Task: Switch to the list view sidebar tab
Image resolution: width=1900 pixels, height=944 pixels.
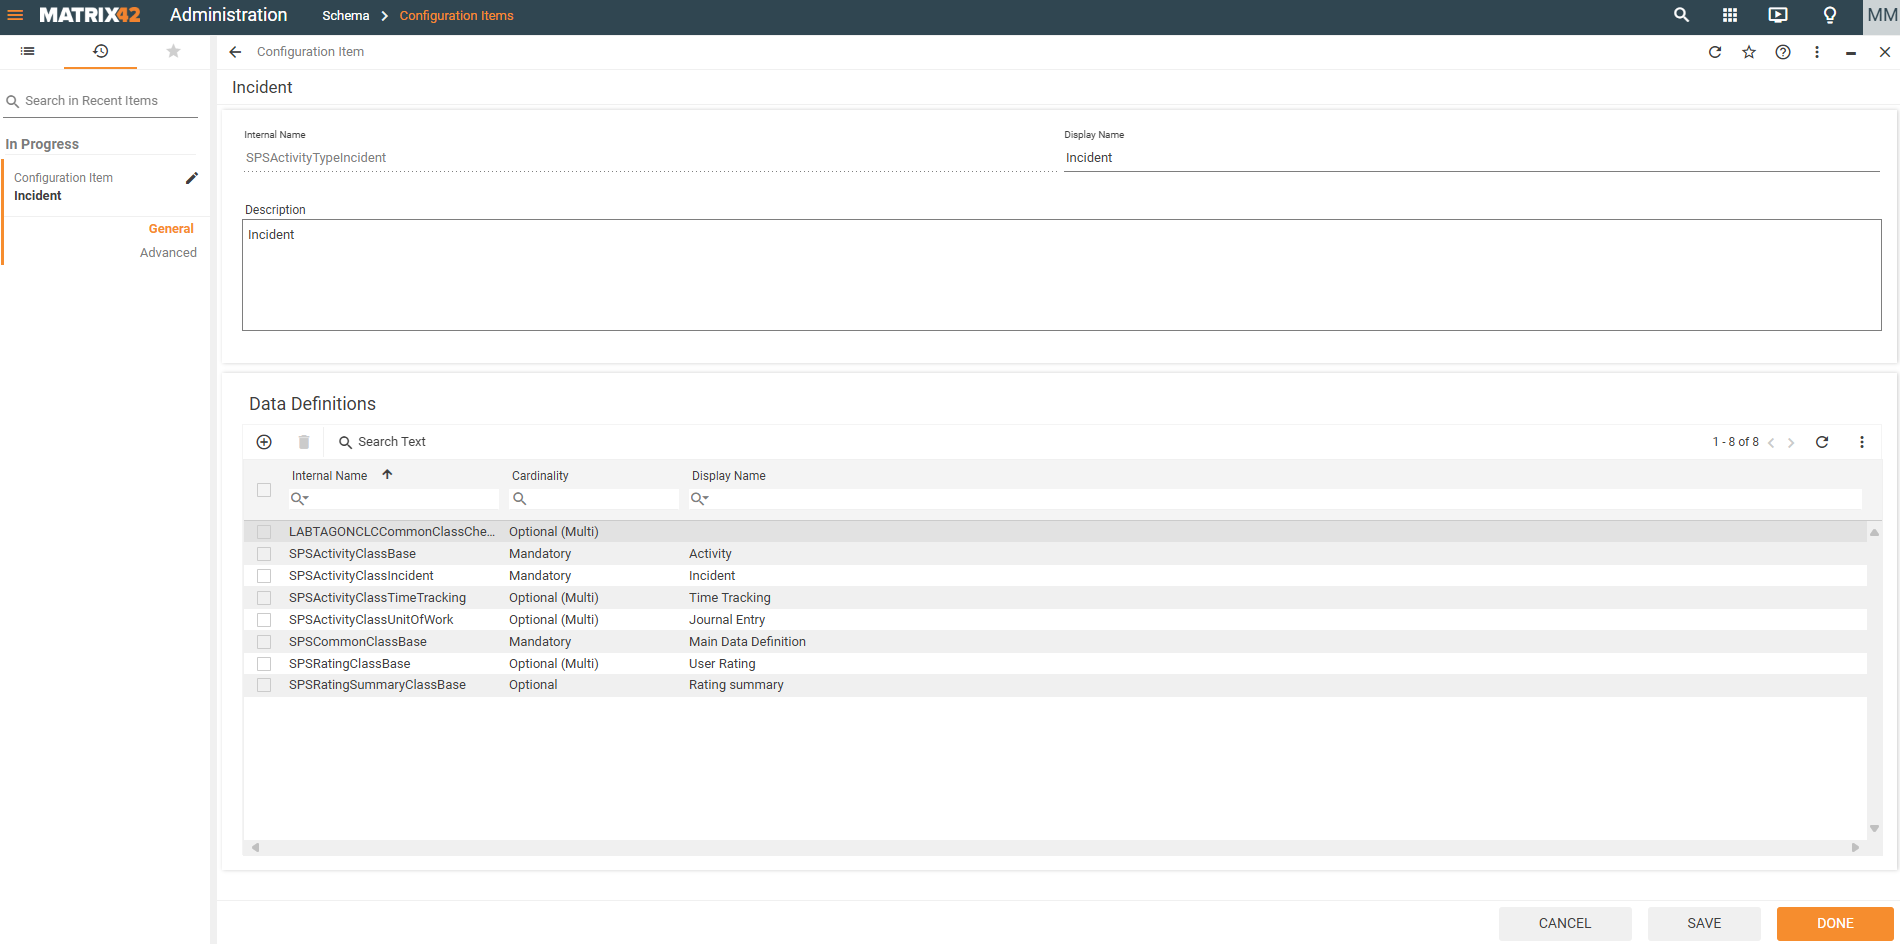Action: point(28,51)
